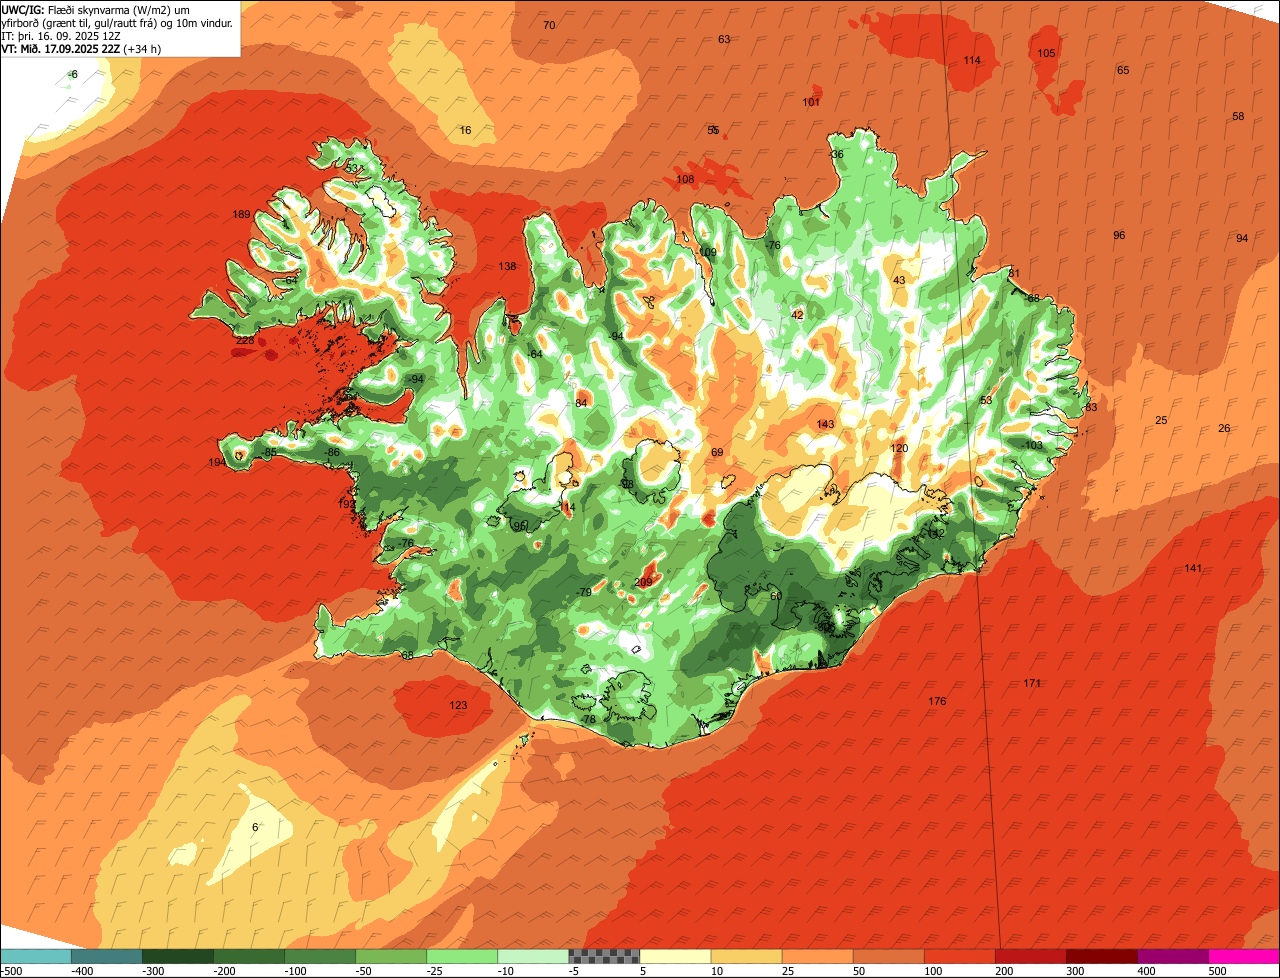Click the flux value '36' on the map
This screenshot has width=1280, height=978.
point(837,155)
